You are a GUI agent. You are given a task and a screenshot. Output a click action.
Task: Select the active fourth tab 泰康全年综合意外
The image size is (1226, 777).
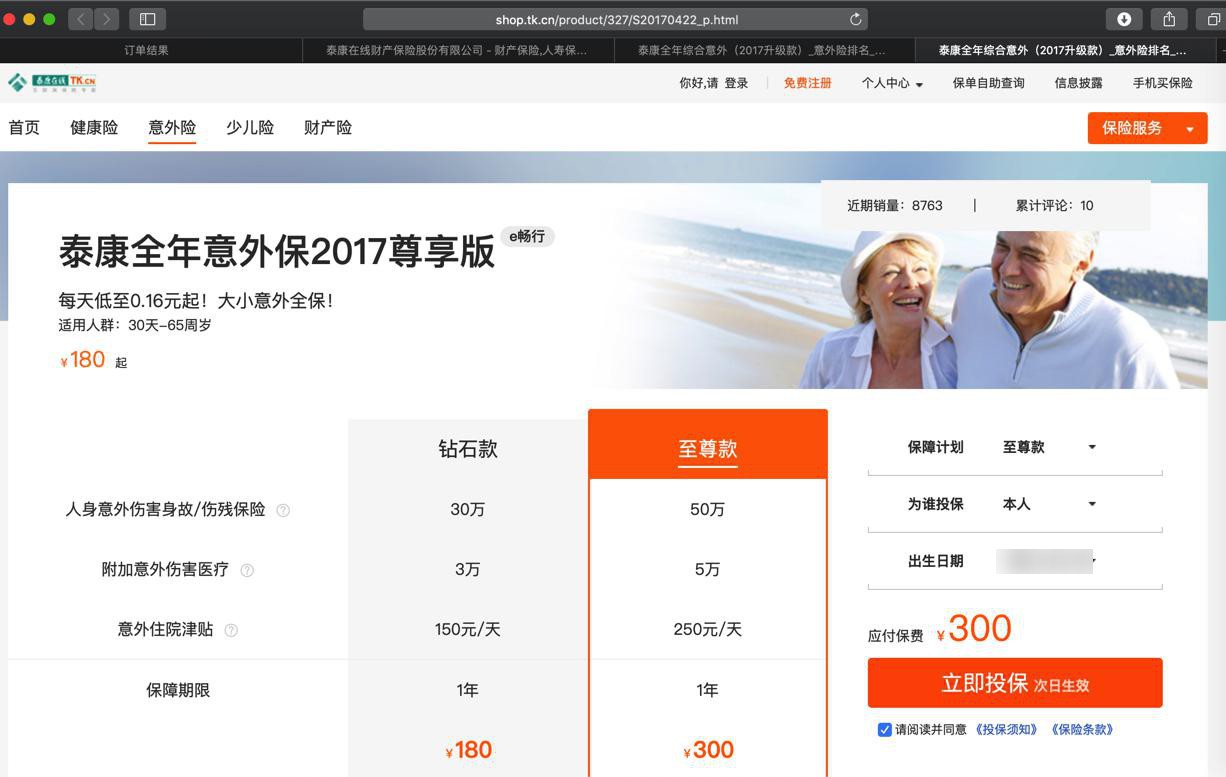pos(1063,50)
